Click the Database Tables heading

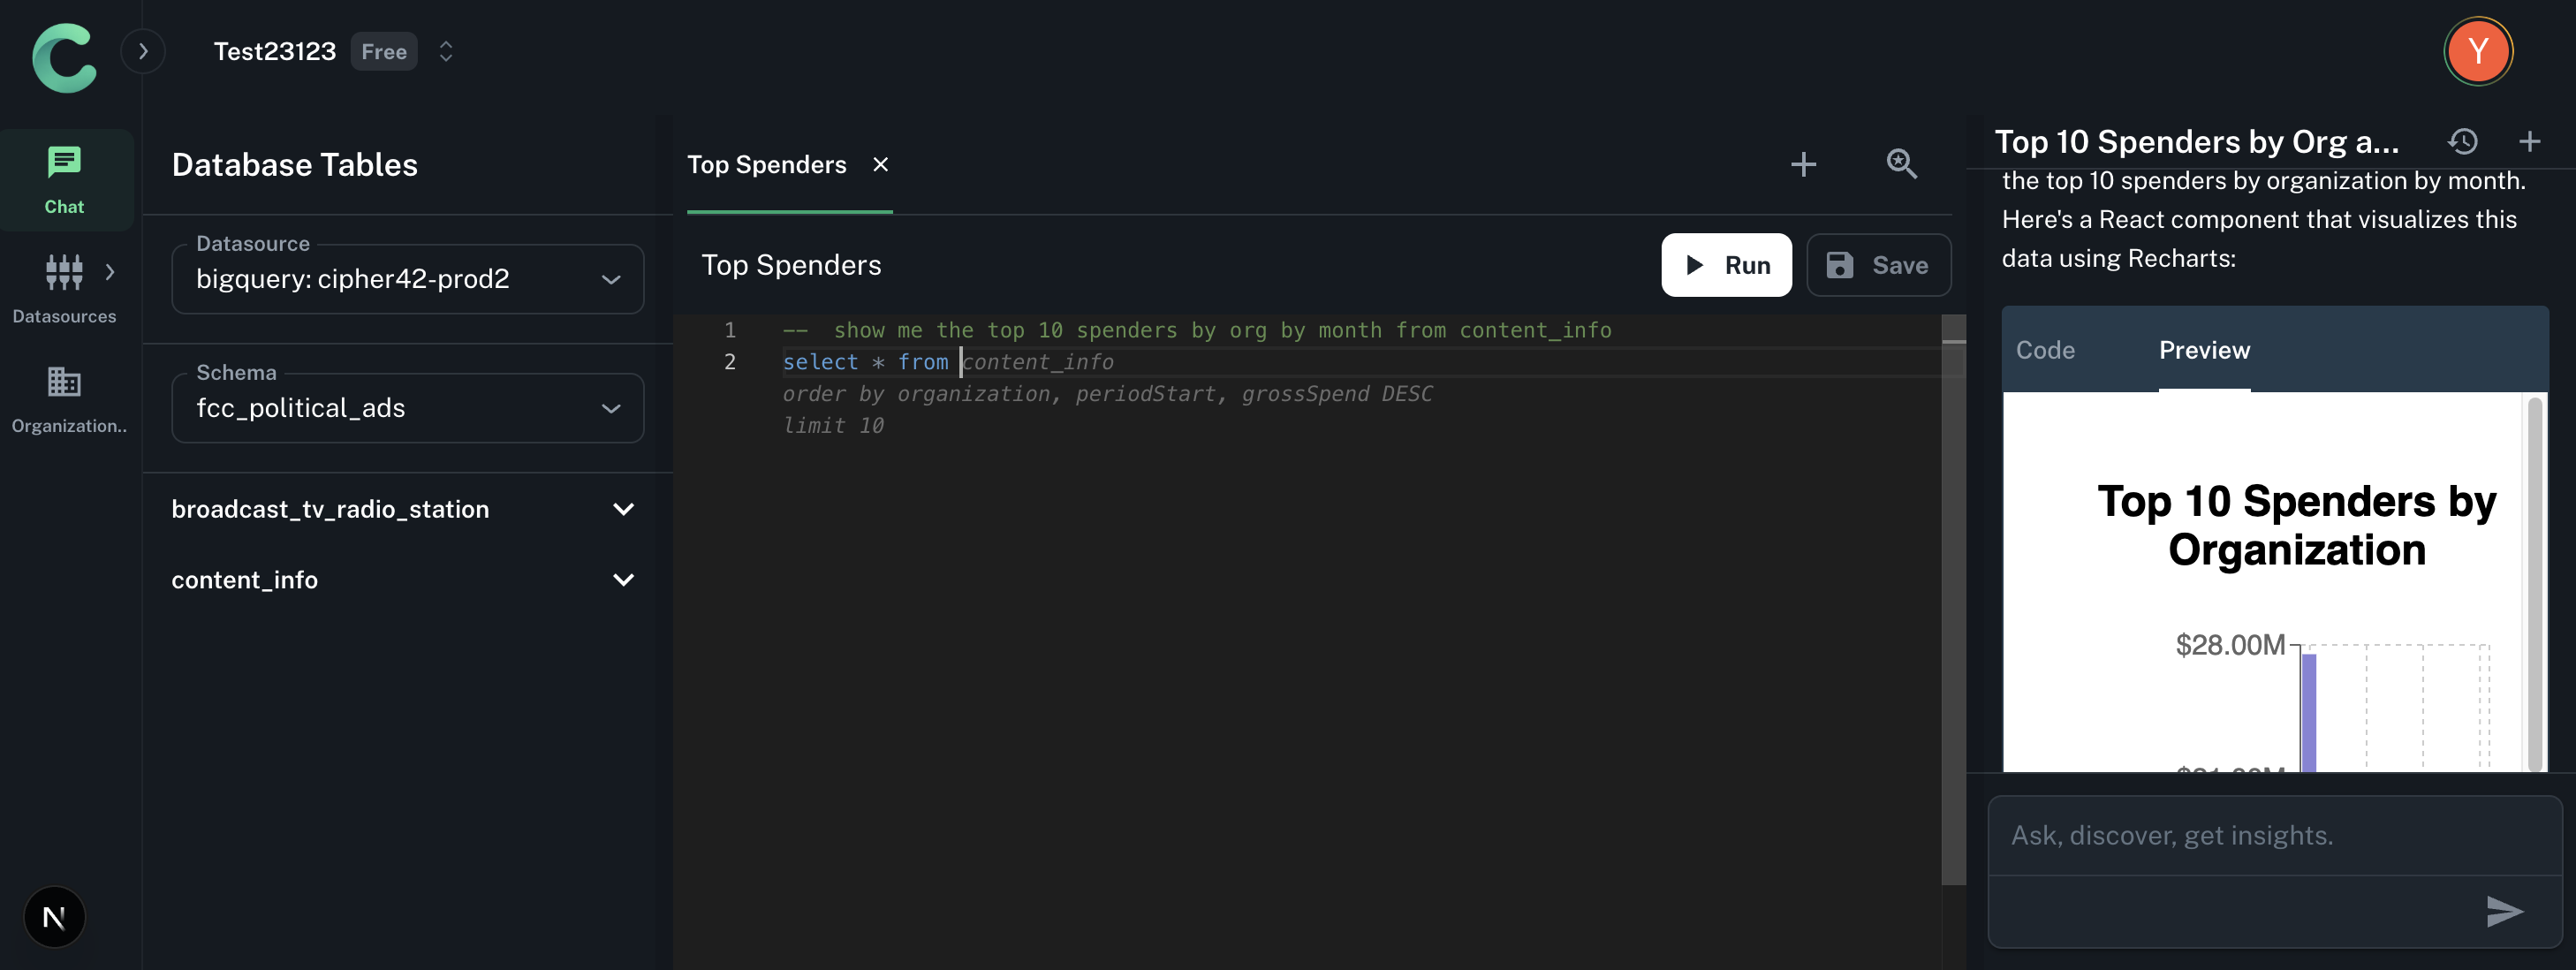coord(295,165)
